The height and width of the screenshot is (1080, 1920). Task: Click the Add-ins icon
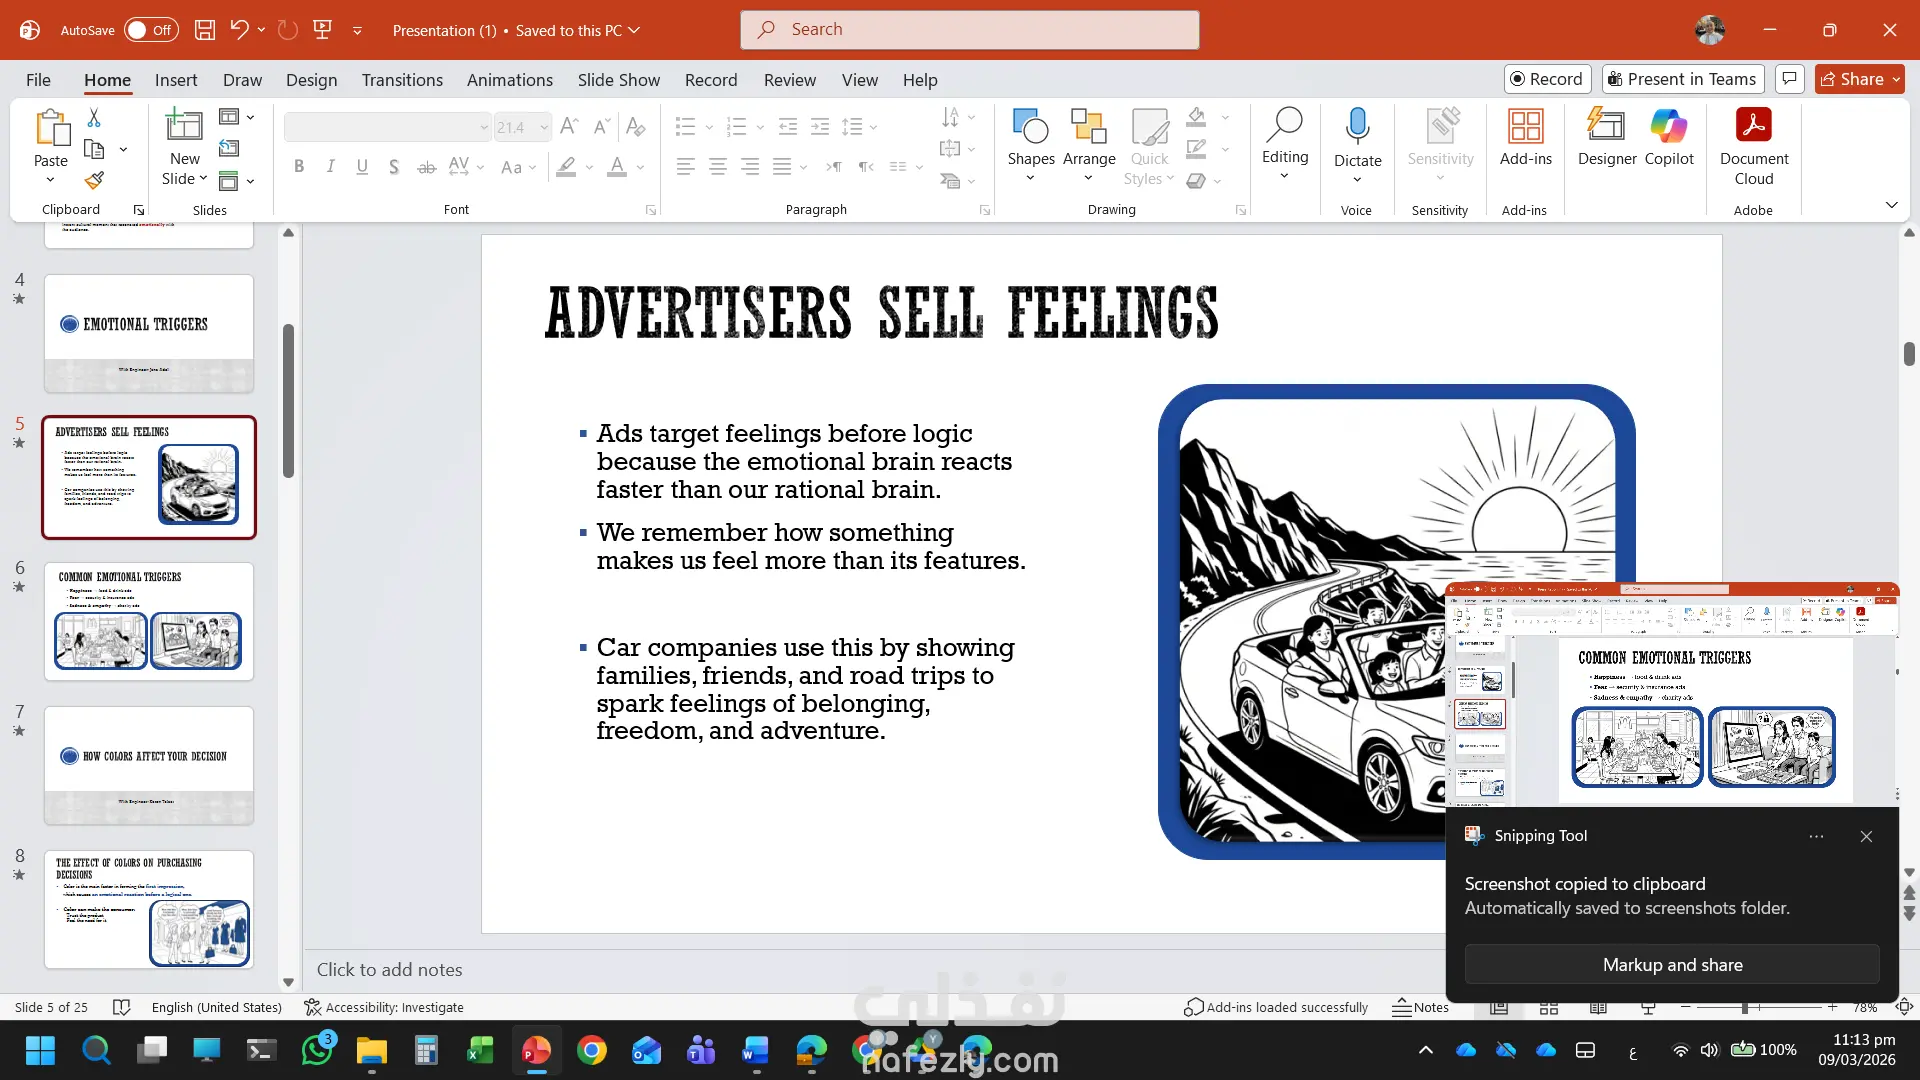tap(1525, 127)
